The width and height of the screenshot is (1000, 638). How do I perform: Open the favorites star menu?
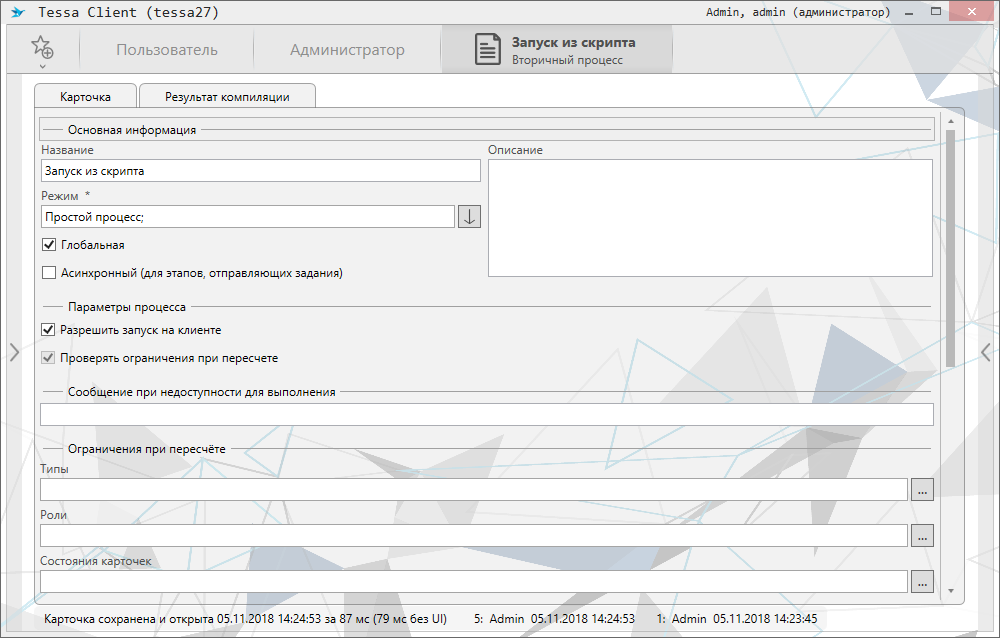point(41,49)
